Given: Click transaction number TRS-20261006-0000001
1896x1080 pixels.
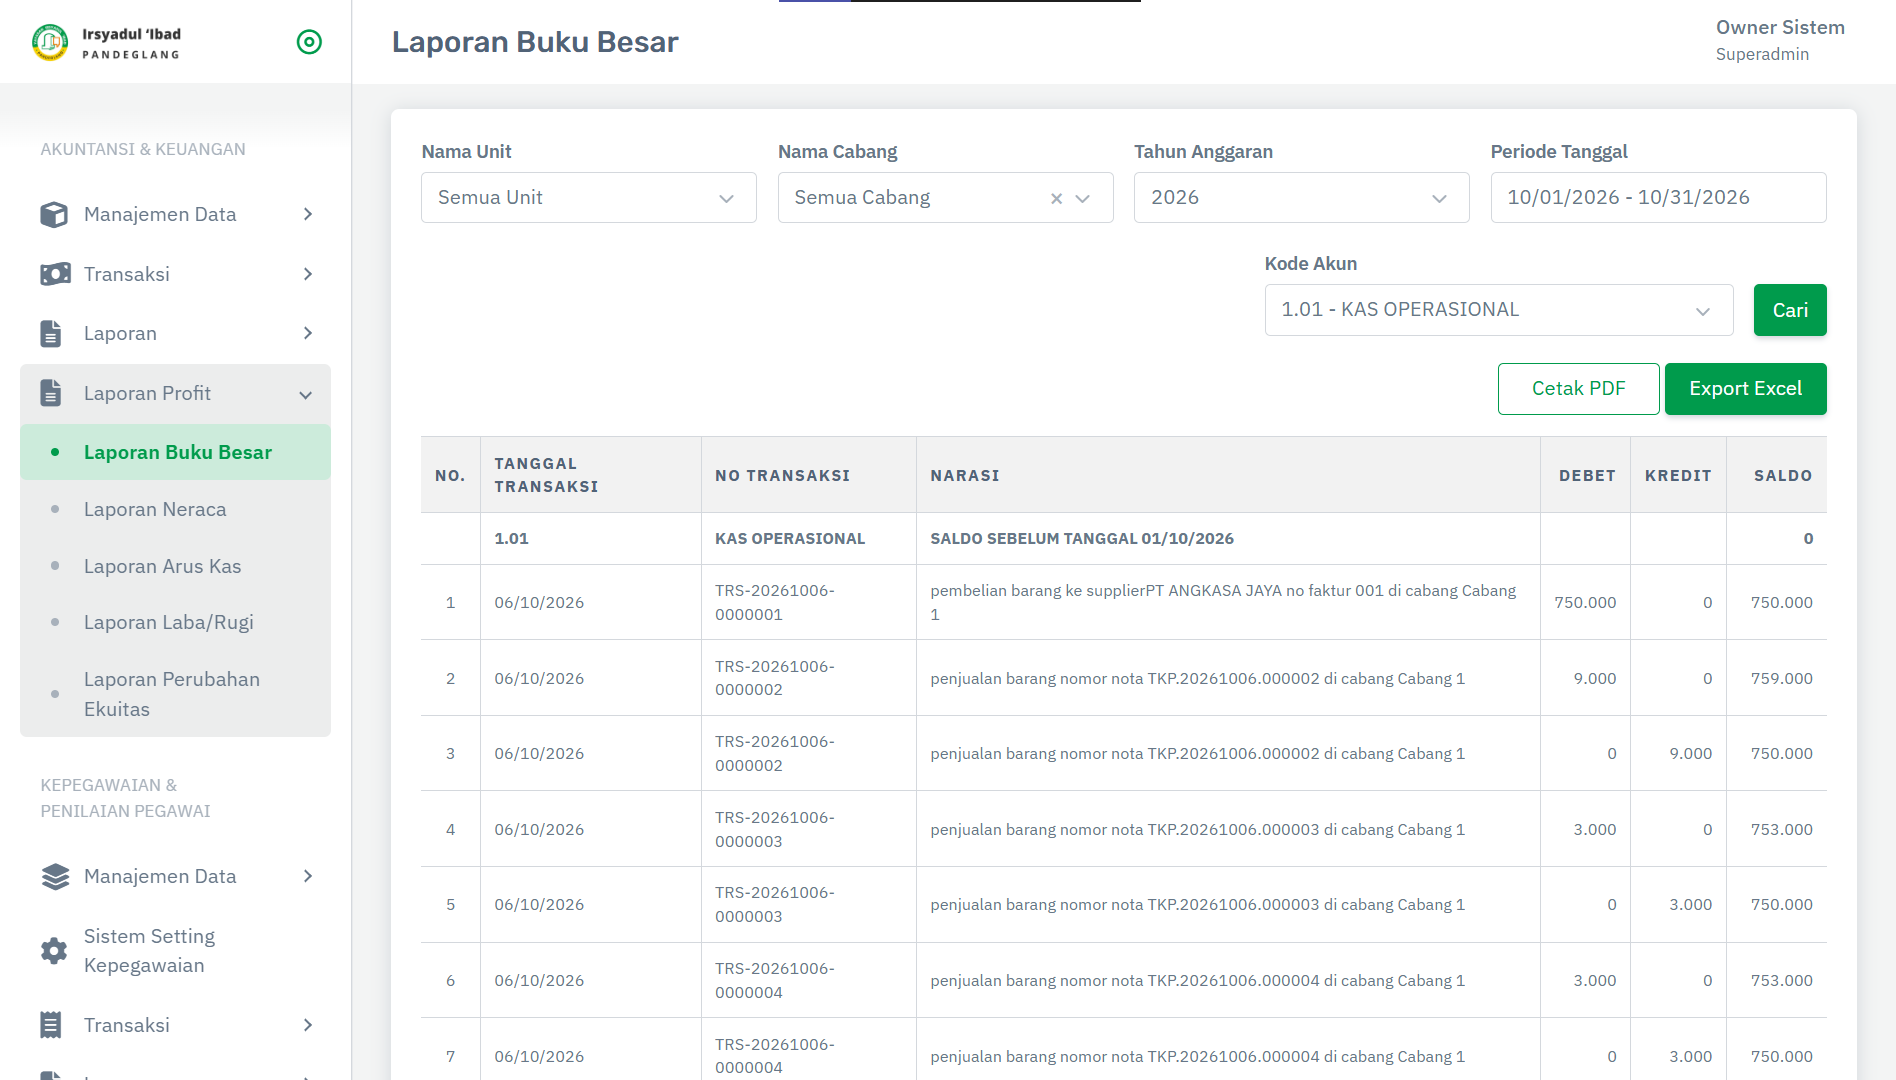Looking at the screenshot, I should [775, 602].
